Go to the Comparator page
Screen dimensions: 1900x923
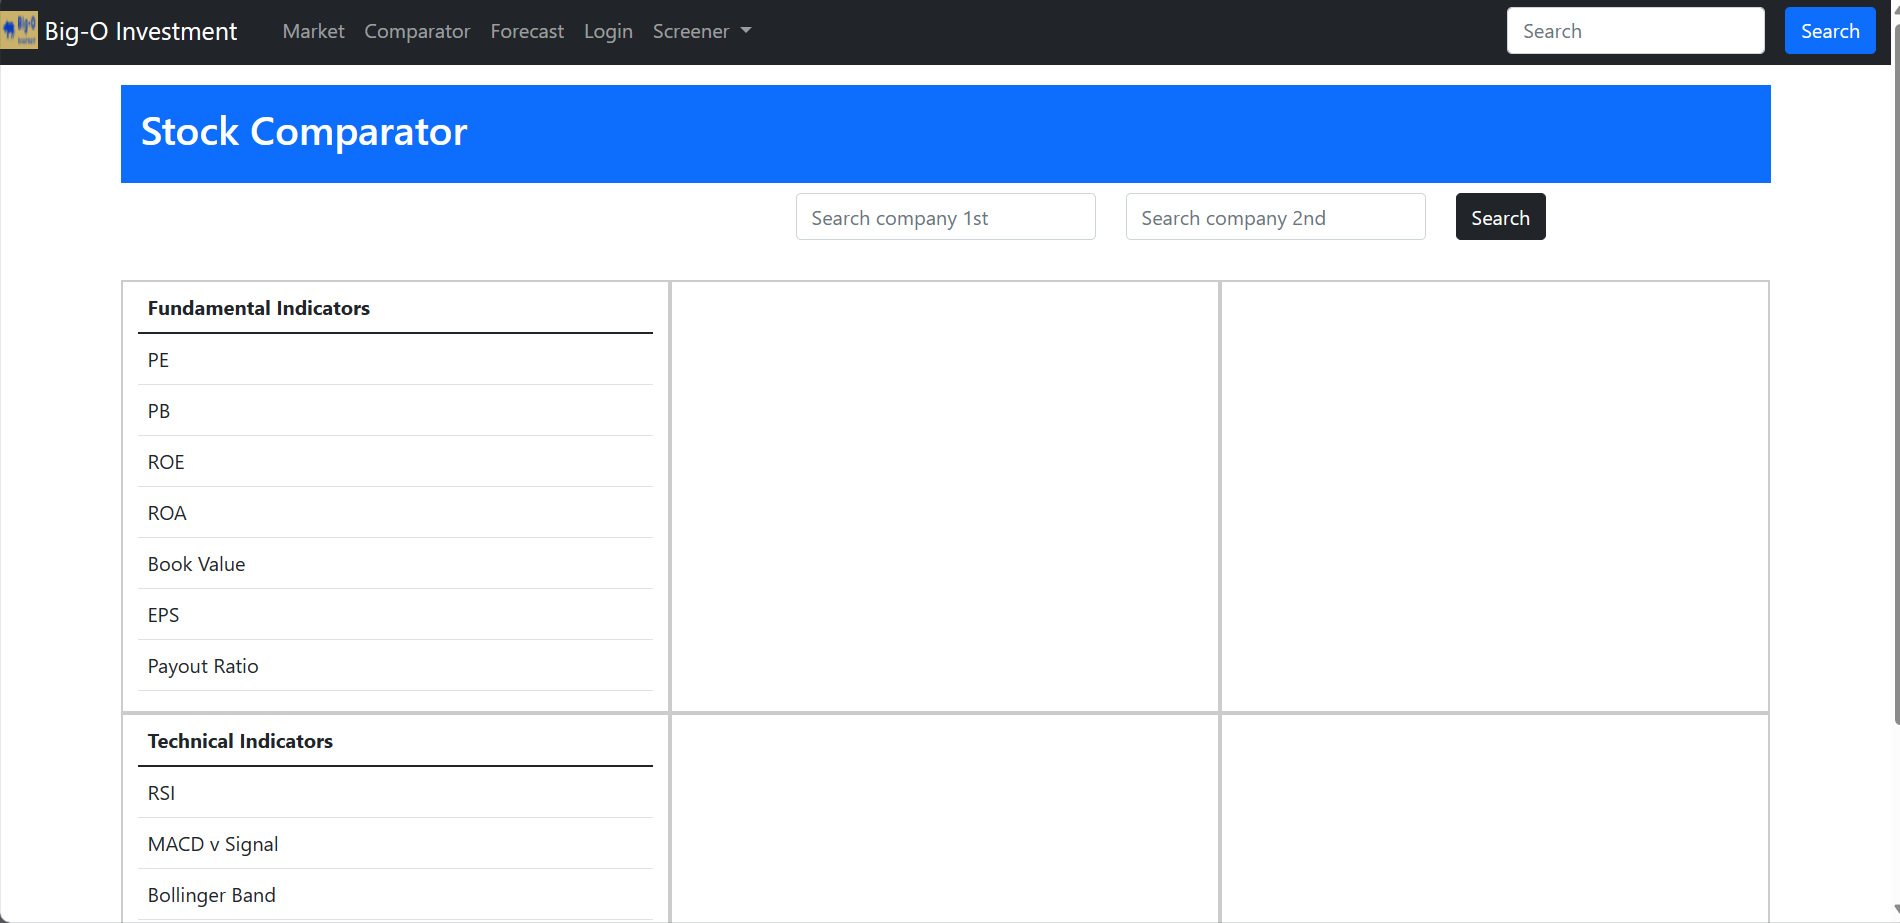point(417,31)
